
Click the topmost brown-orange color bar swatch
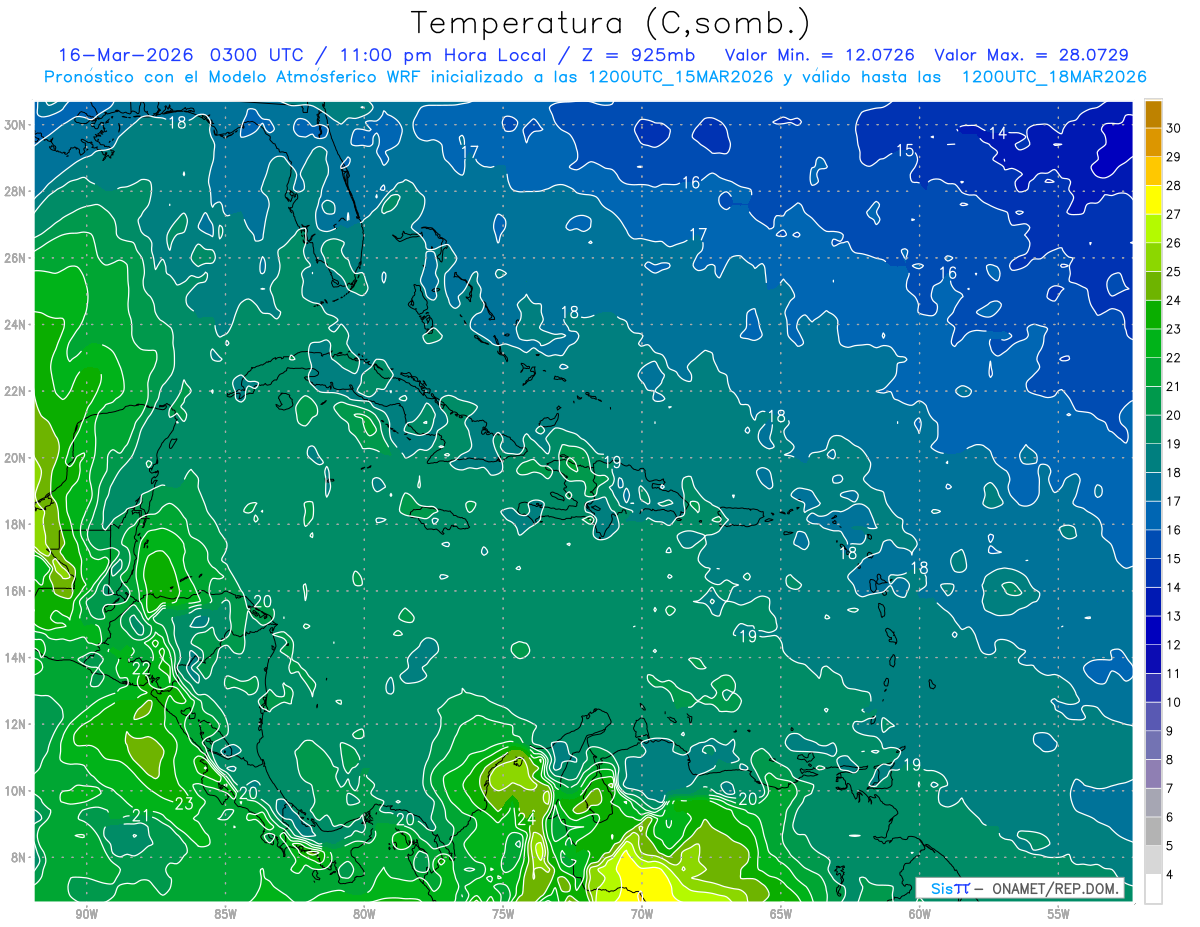tap(1153, 114)
